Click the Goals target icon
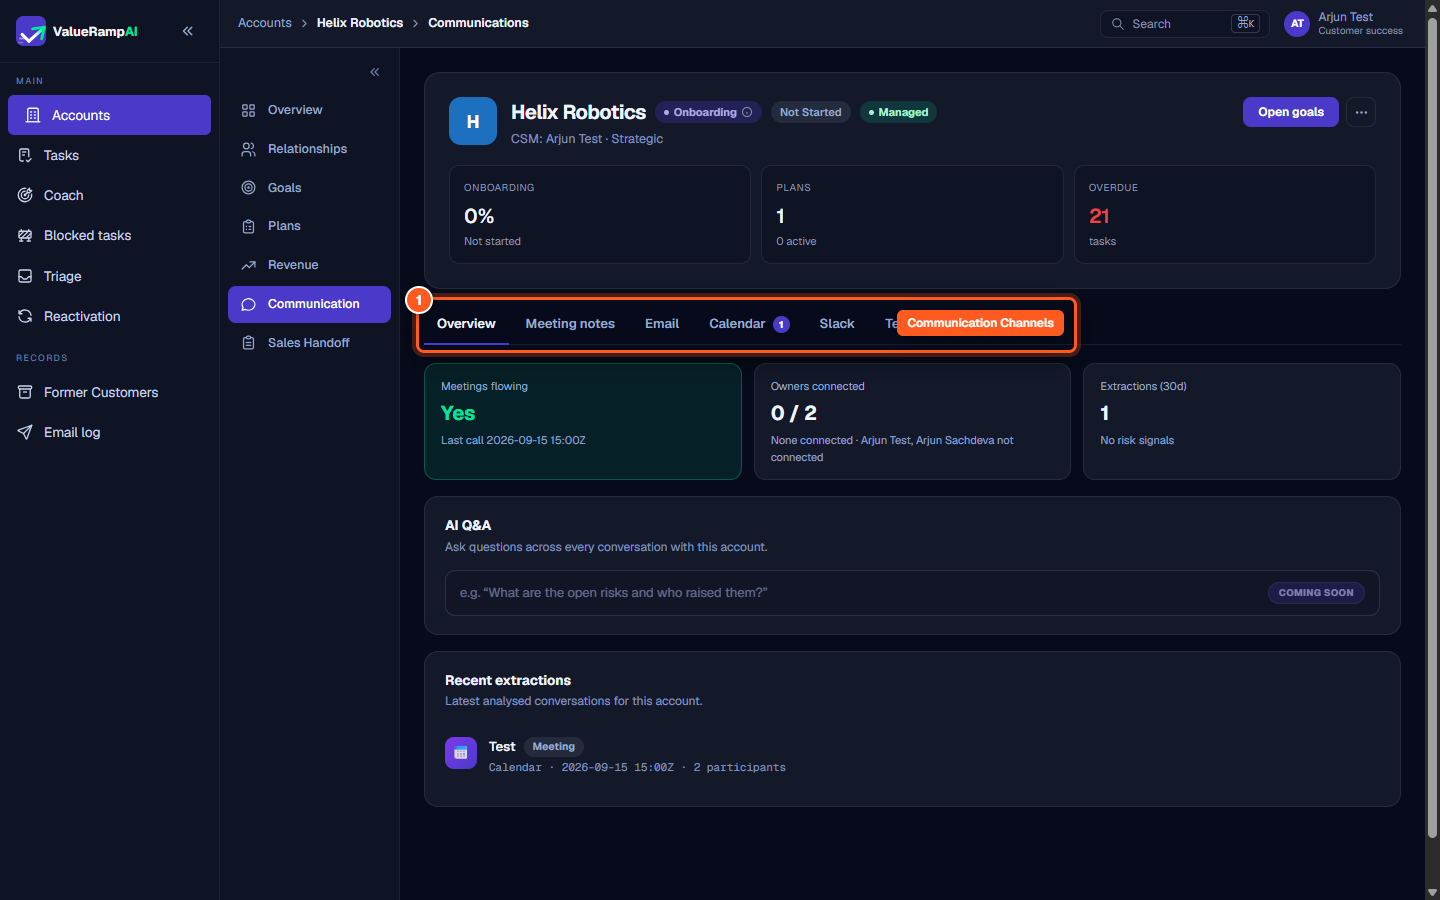1440x900 pixels. [249, 188]
